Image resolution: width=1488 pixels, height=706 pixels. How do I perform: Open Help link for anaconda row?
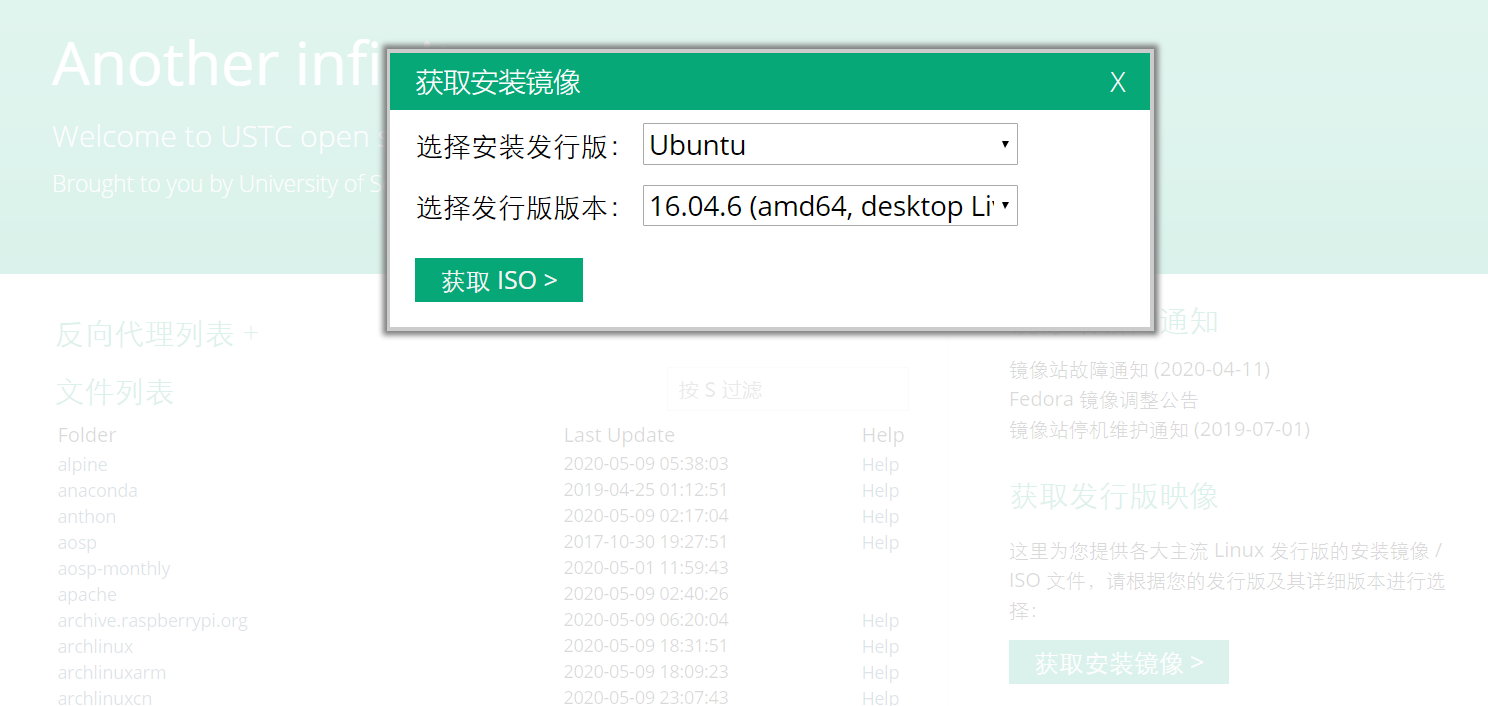[880, 490]
